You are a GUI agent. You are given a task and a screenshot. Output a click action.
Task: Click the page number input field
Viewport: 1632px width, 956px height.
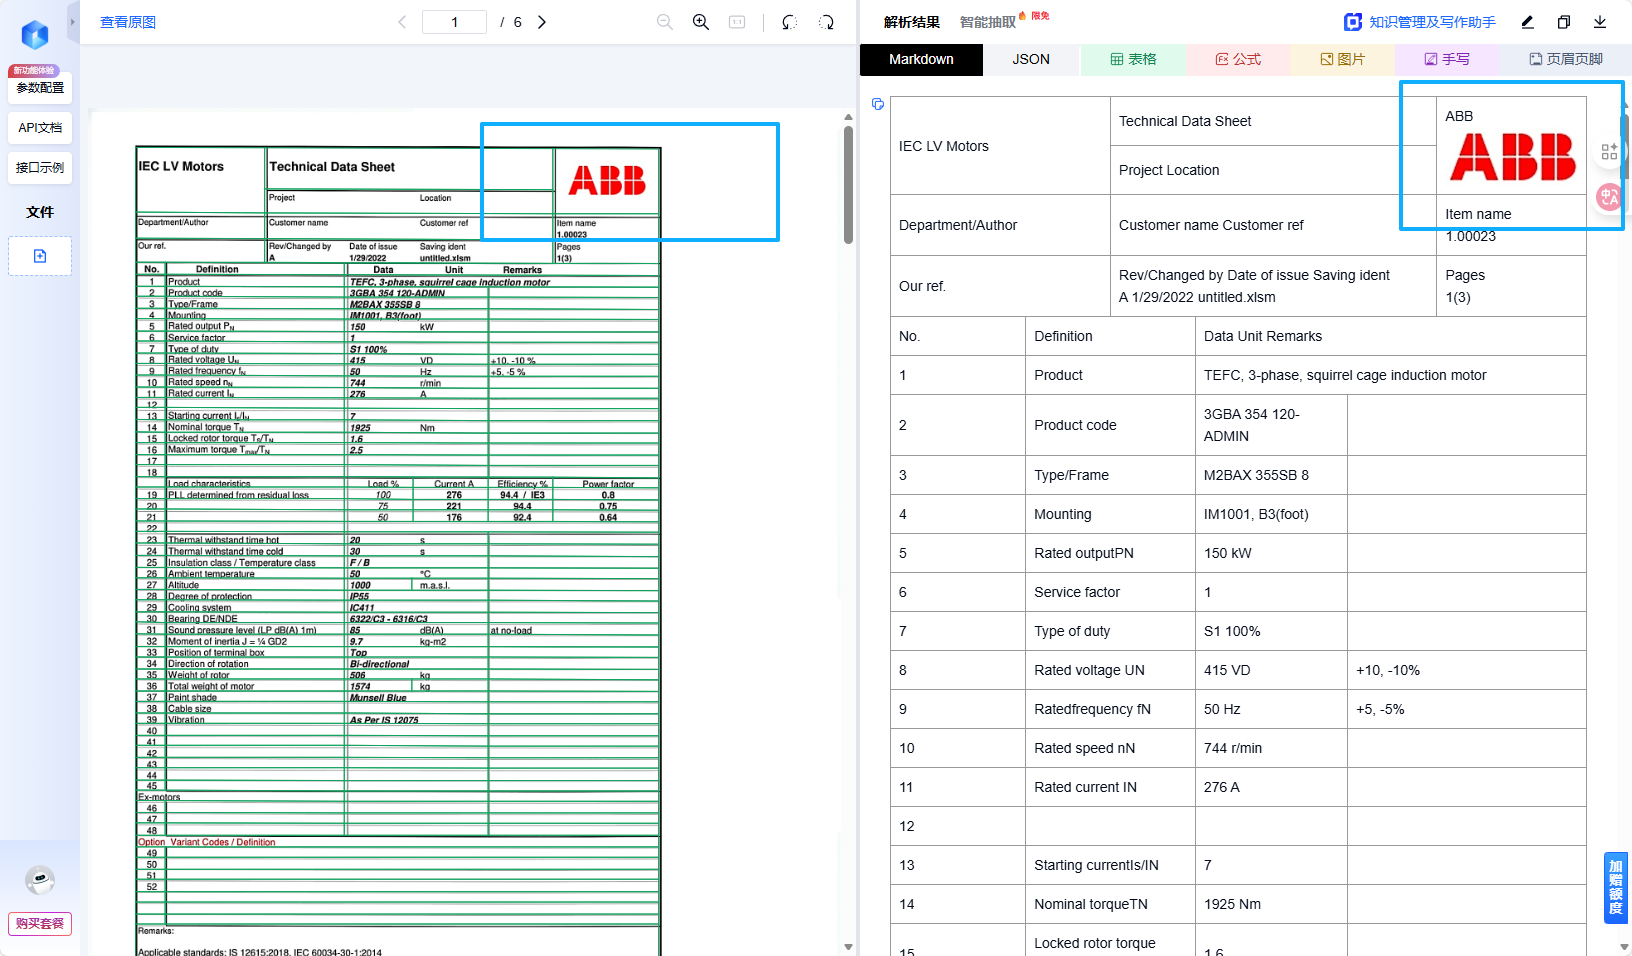454,22
